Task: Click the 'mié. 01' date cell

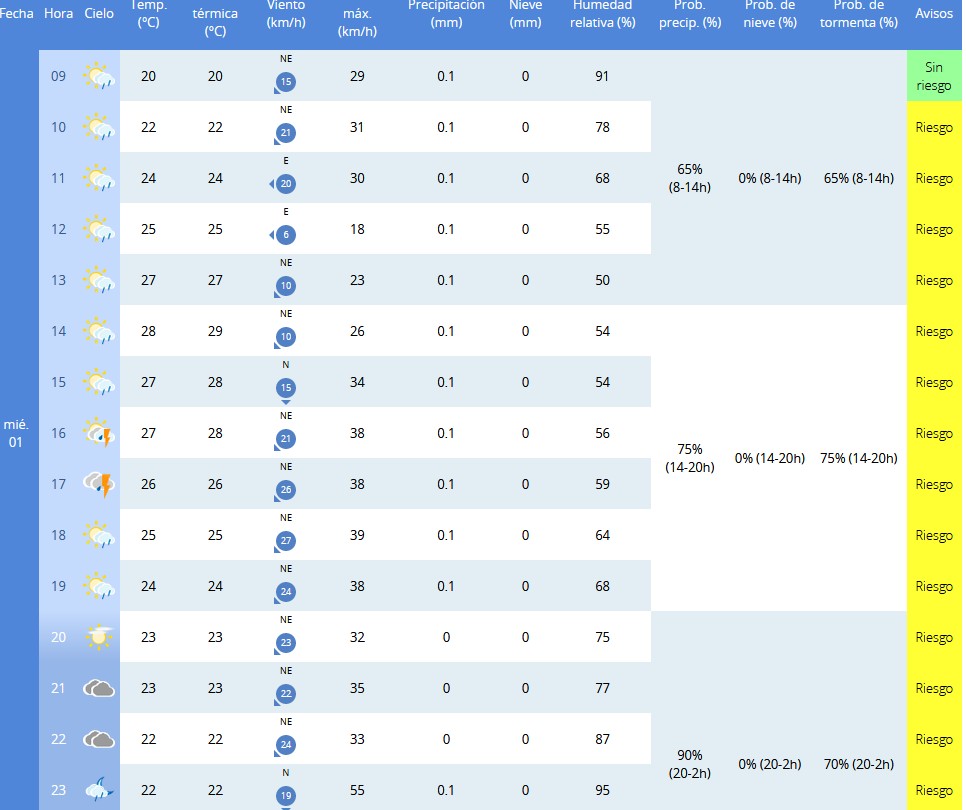Action: tap(16, 433)
